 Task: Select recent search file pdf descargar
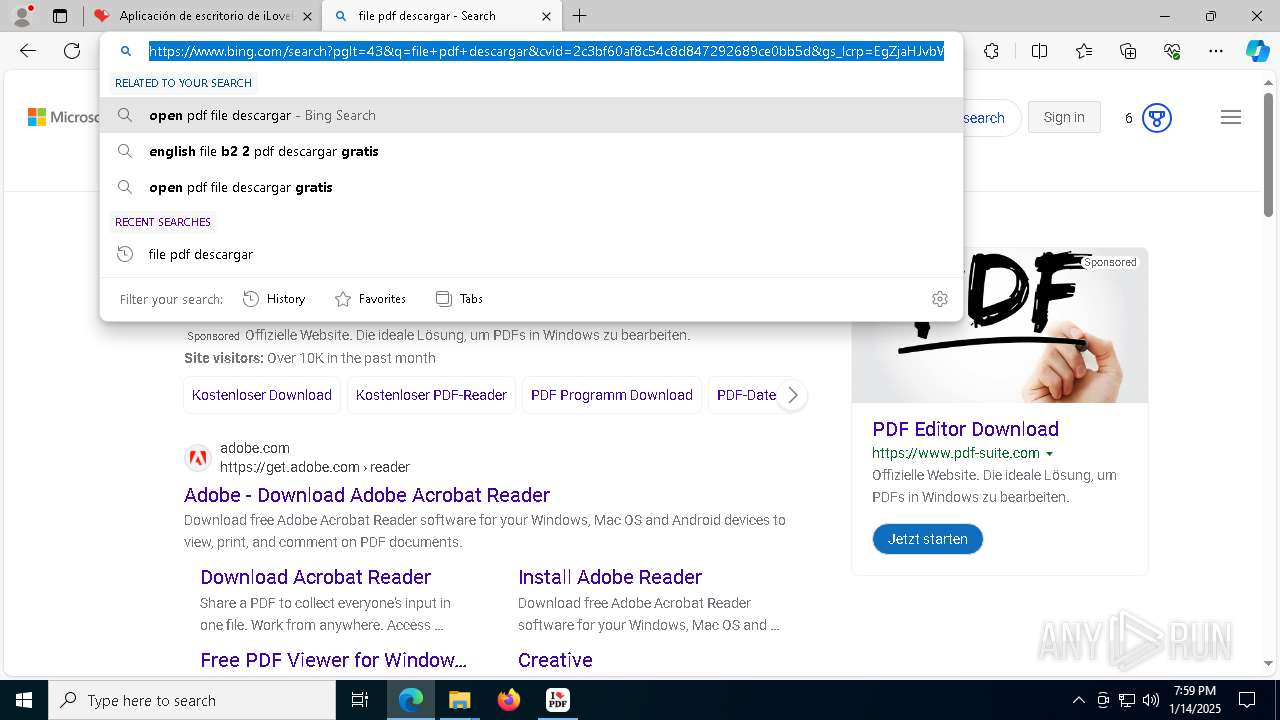tap(531, 254)
